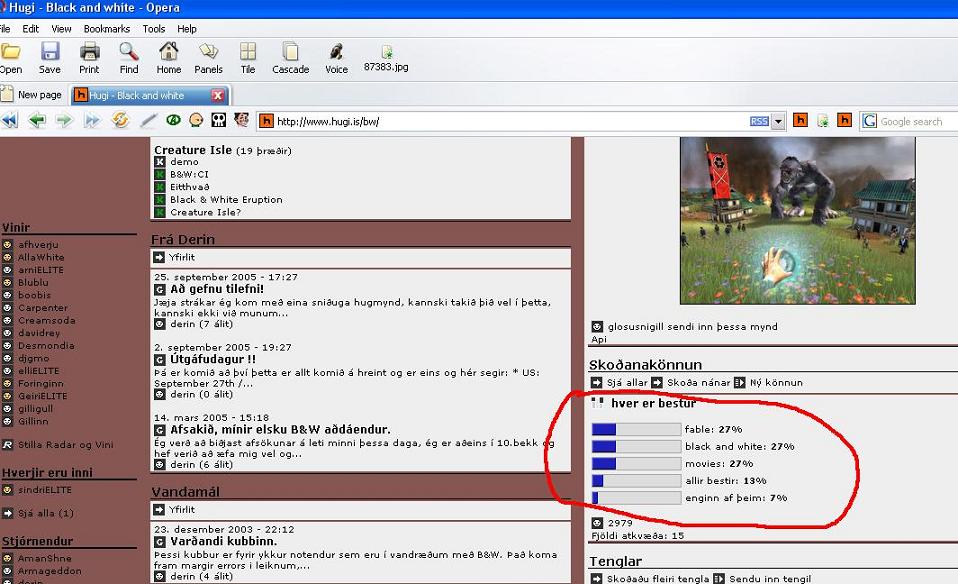Open the Útgáfudagur !! article
The height and width of the screenshot is (584, 958).
[213, 359]
